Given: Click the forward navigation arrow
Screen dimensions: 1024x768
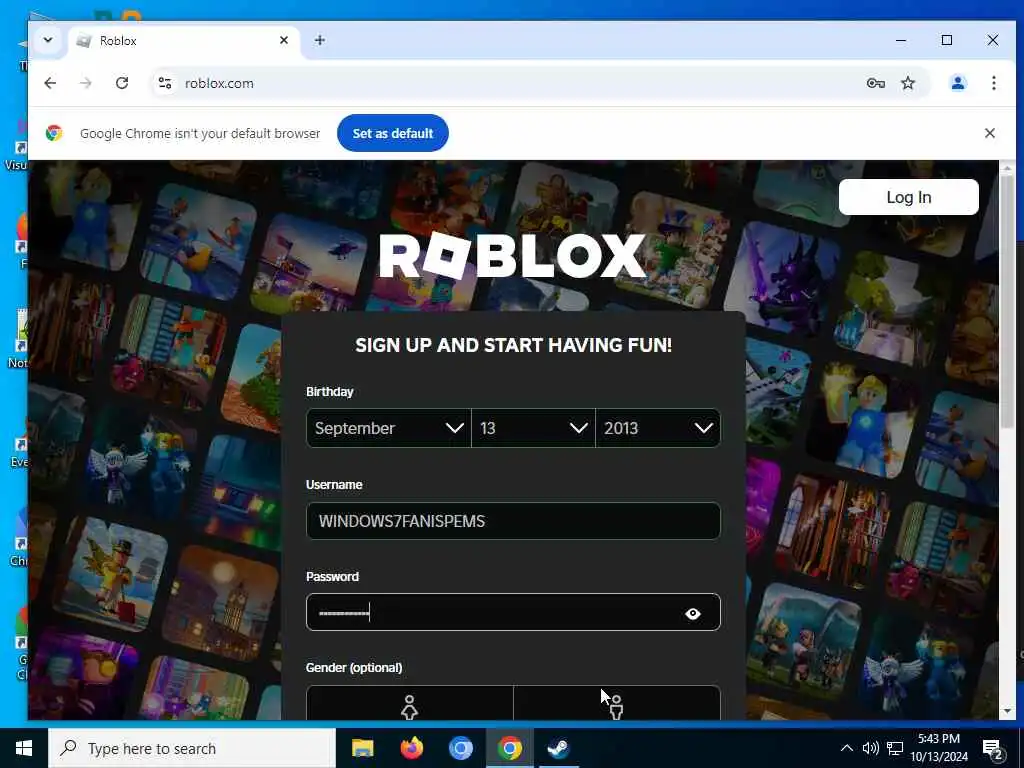Looking at the screenshot, I should [86, 83].
